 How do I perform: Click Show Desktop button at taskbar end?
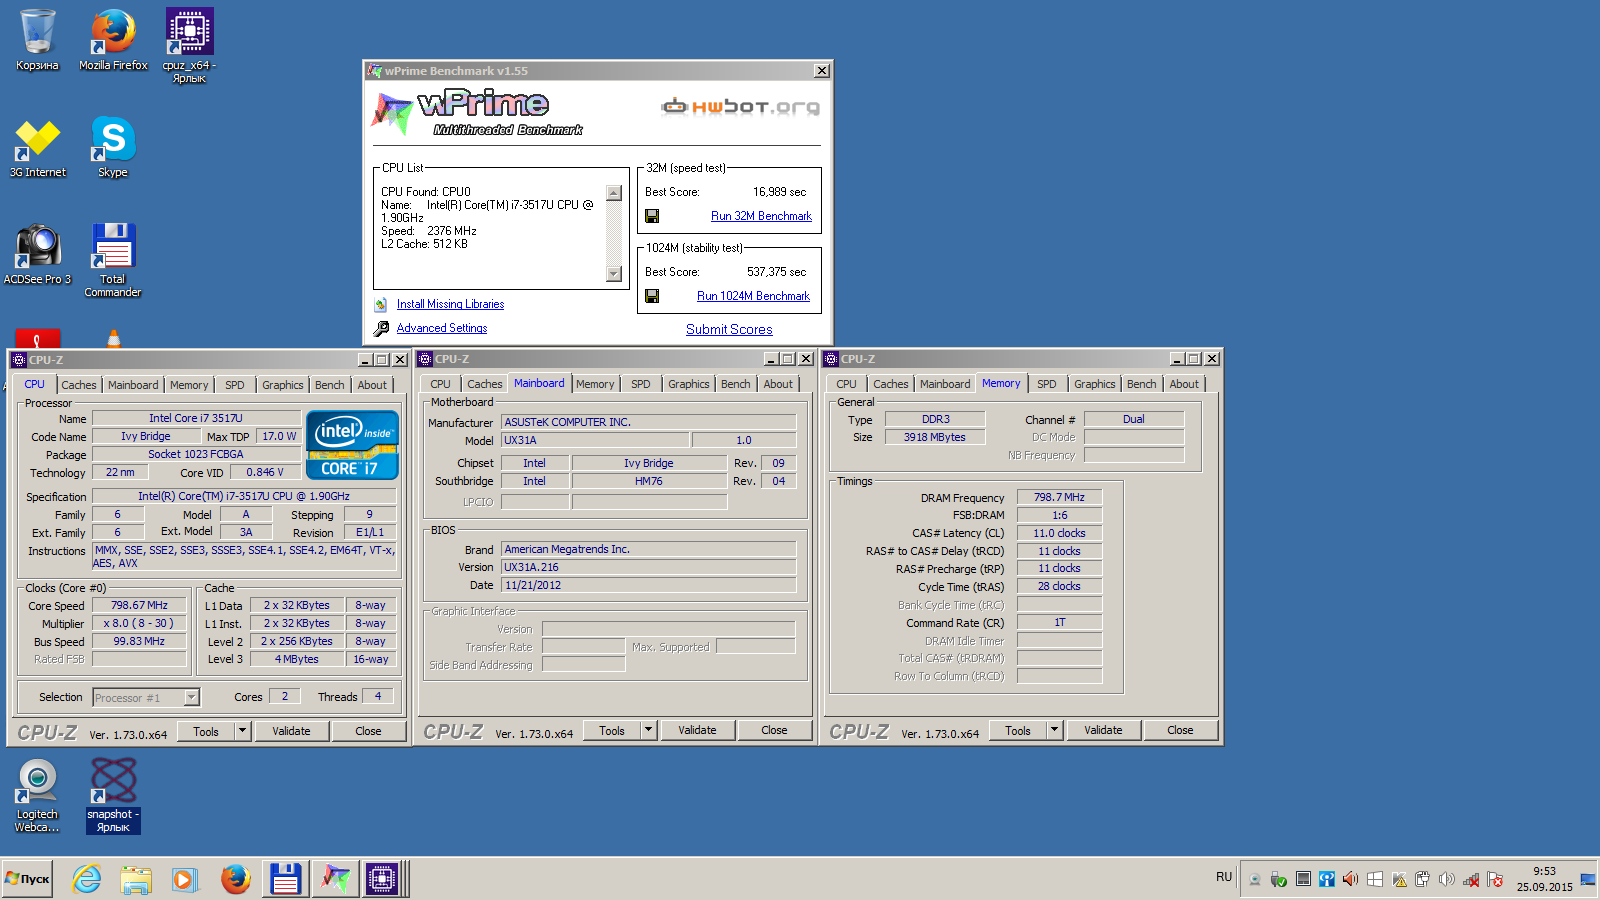(1588, 879)
